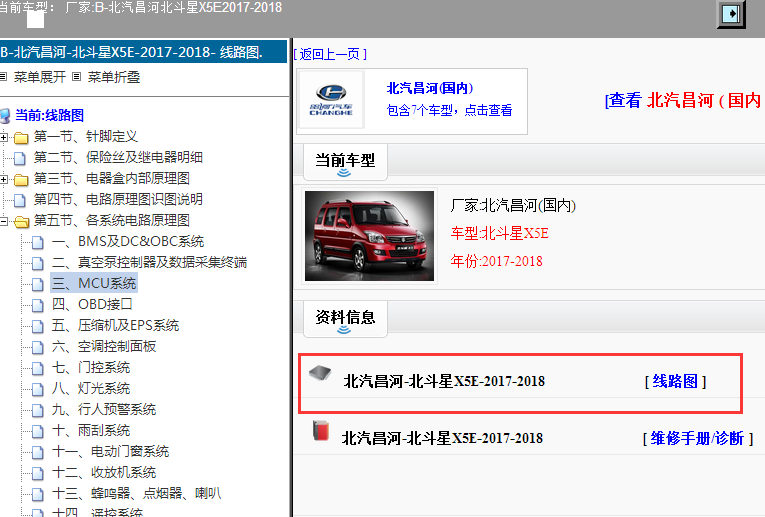Click page icon beside OBD接口

(x=38, y=305)
